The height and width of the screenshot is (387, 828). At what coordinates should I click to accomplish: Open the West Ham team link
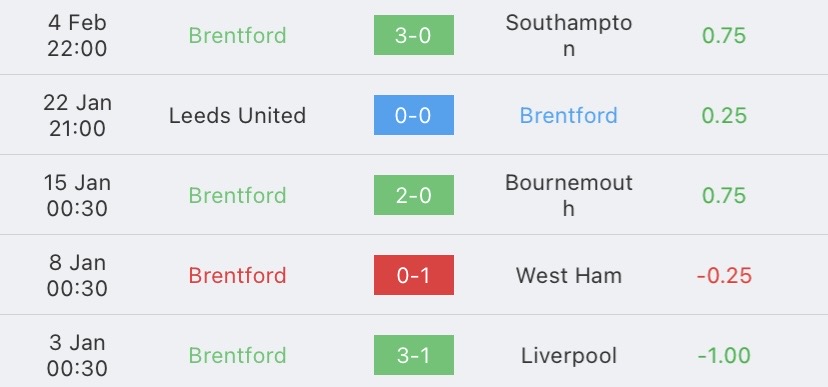click(569, 276)
